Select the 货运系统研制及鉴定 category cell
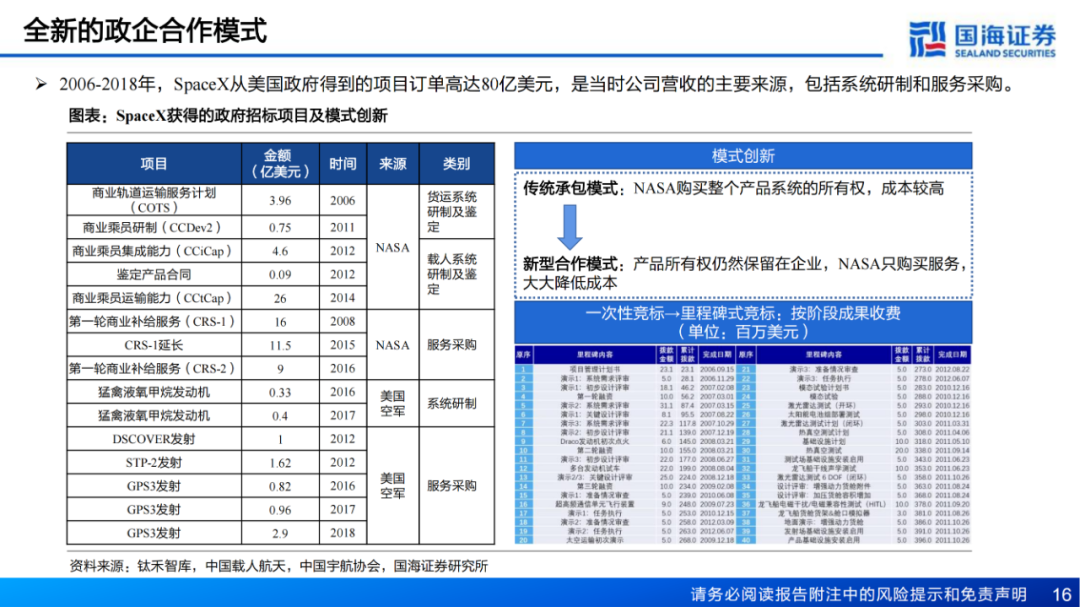 click(x=456, y=212)
